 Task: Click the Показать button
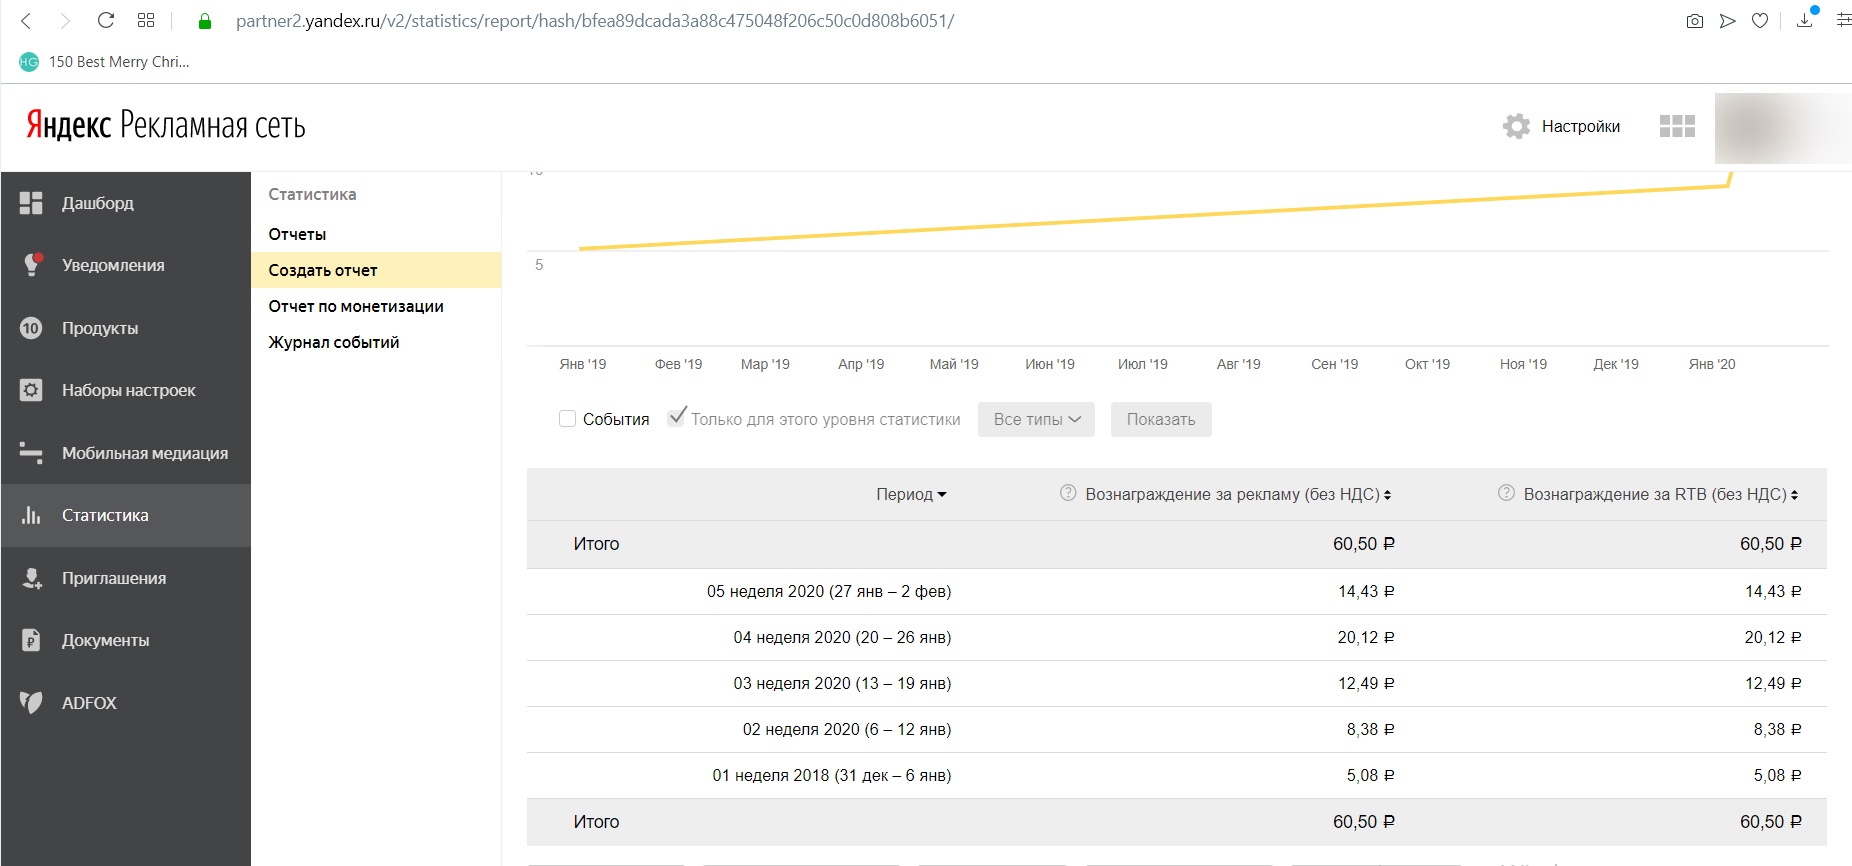1161,420
